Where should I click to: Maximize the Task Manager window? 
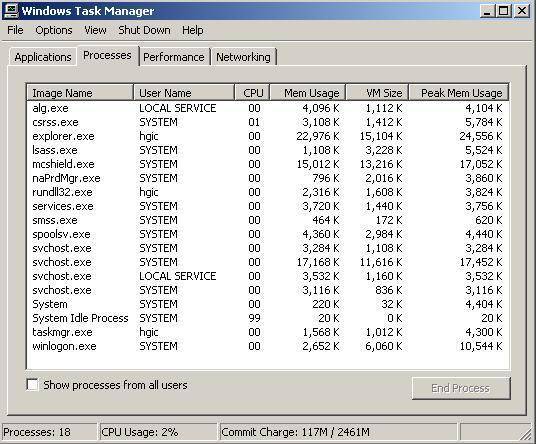coord(504,11)
